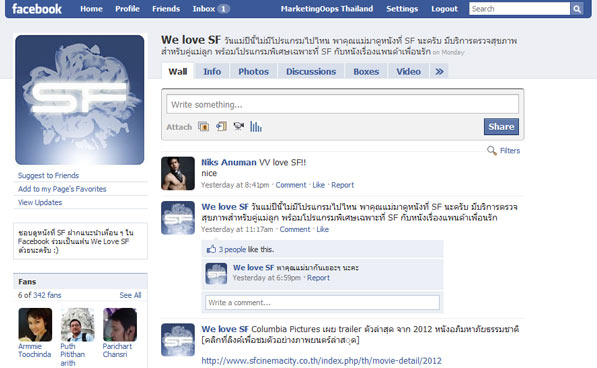See All fans link
Screen dimensions: 597x368
[x=130, y=295]
